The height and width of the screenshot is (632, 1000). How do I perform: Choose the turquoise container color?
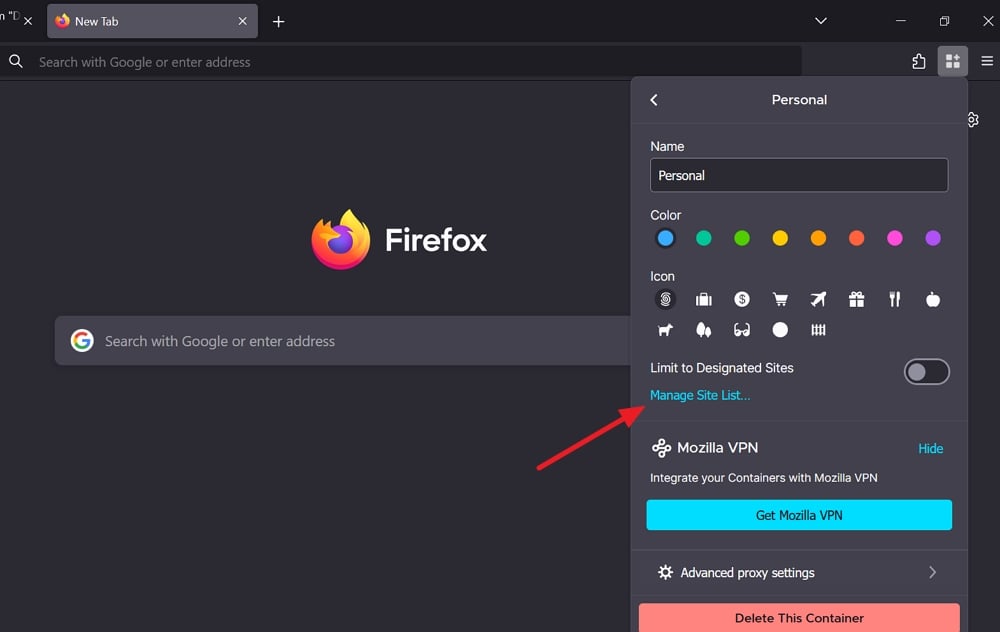(x=703, y=238)
